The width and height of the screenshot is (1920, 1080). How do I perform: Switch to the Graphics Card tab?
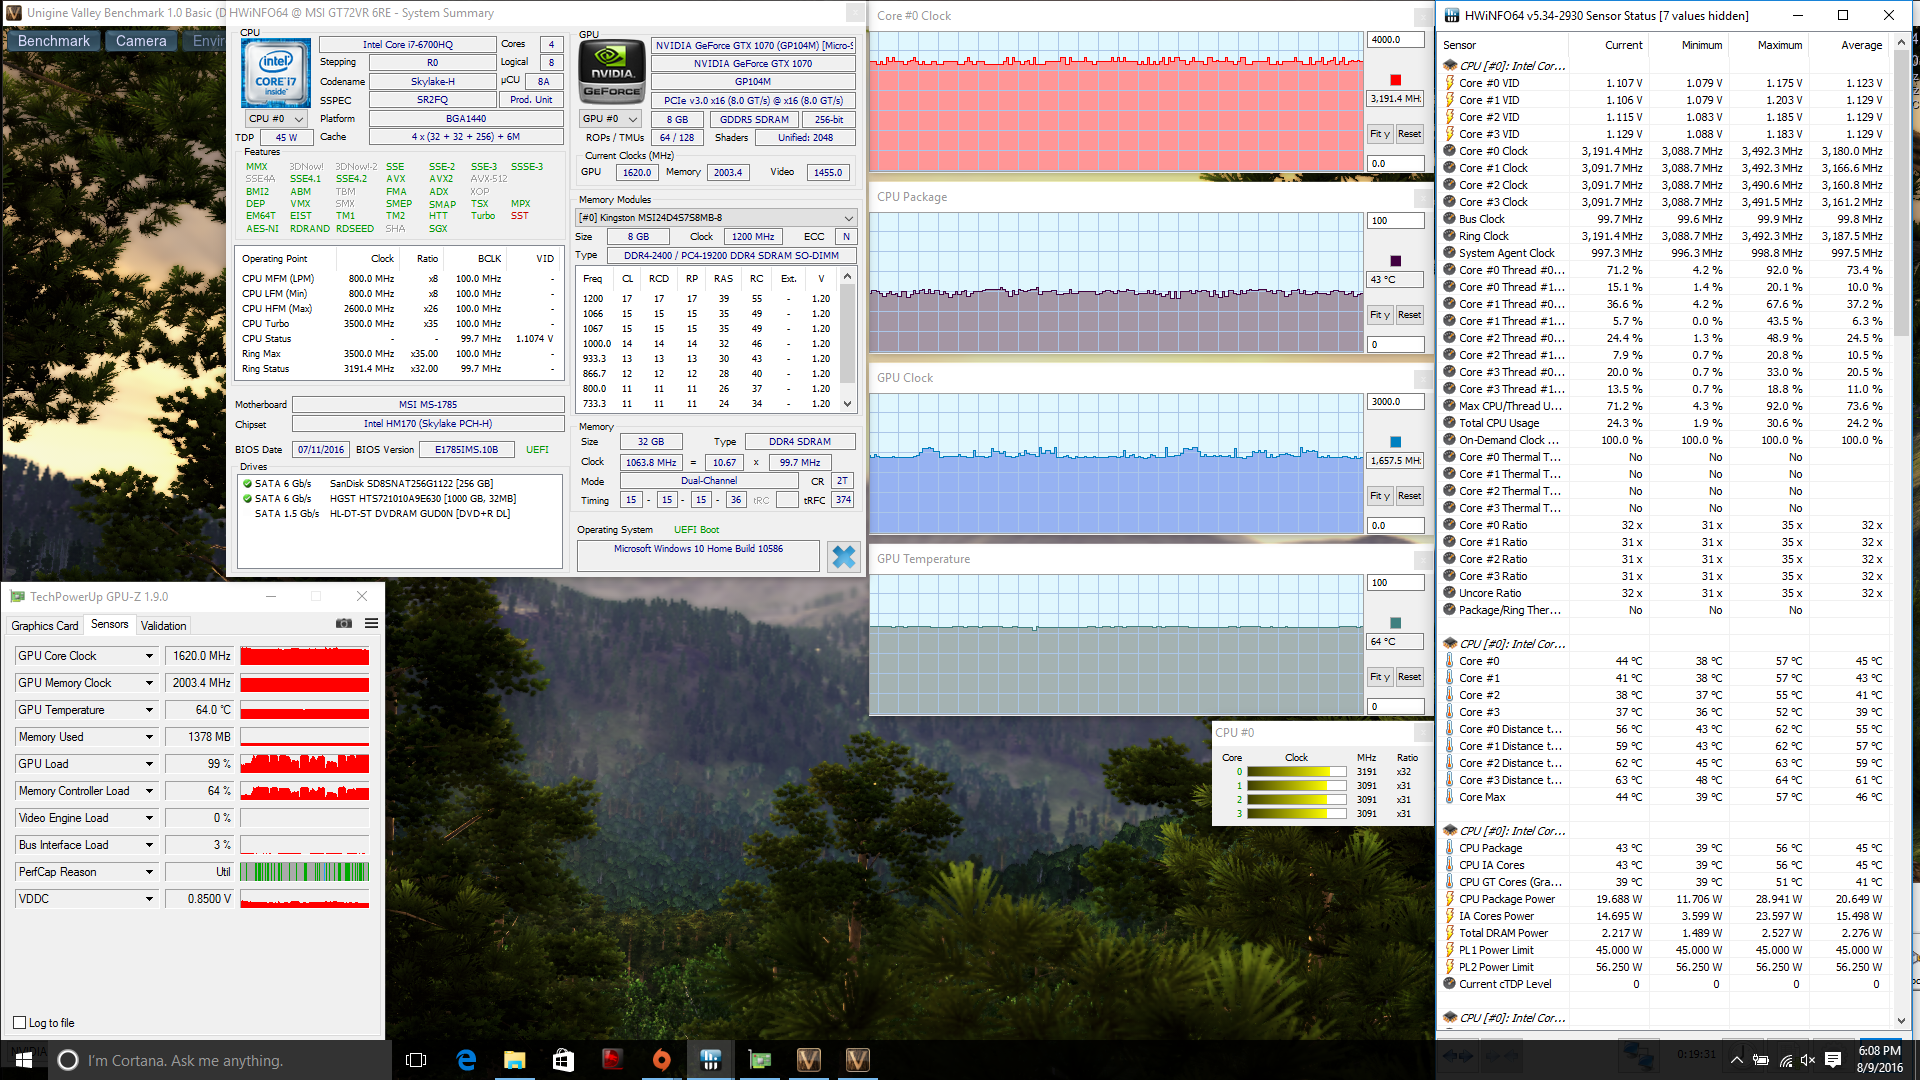(x=45, y=626)
